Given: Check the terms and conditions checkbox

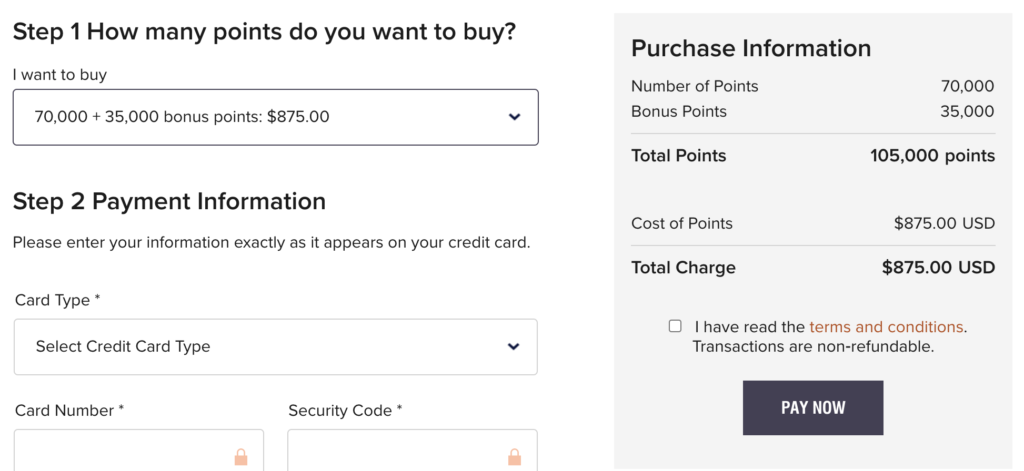Looking at the screenshot, I should (675, 326).
